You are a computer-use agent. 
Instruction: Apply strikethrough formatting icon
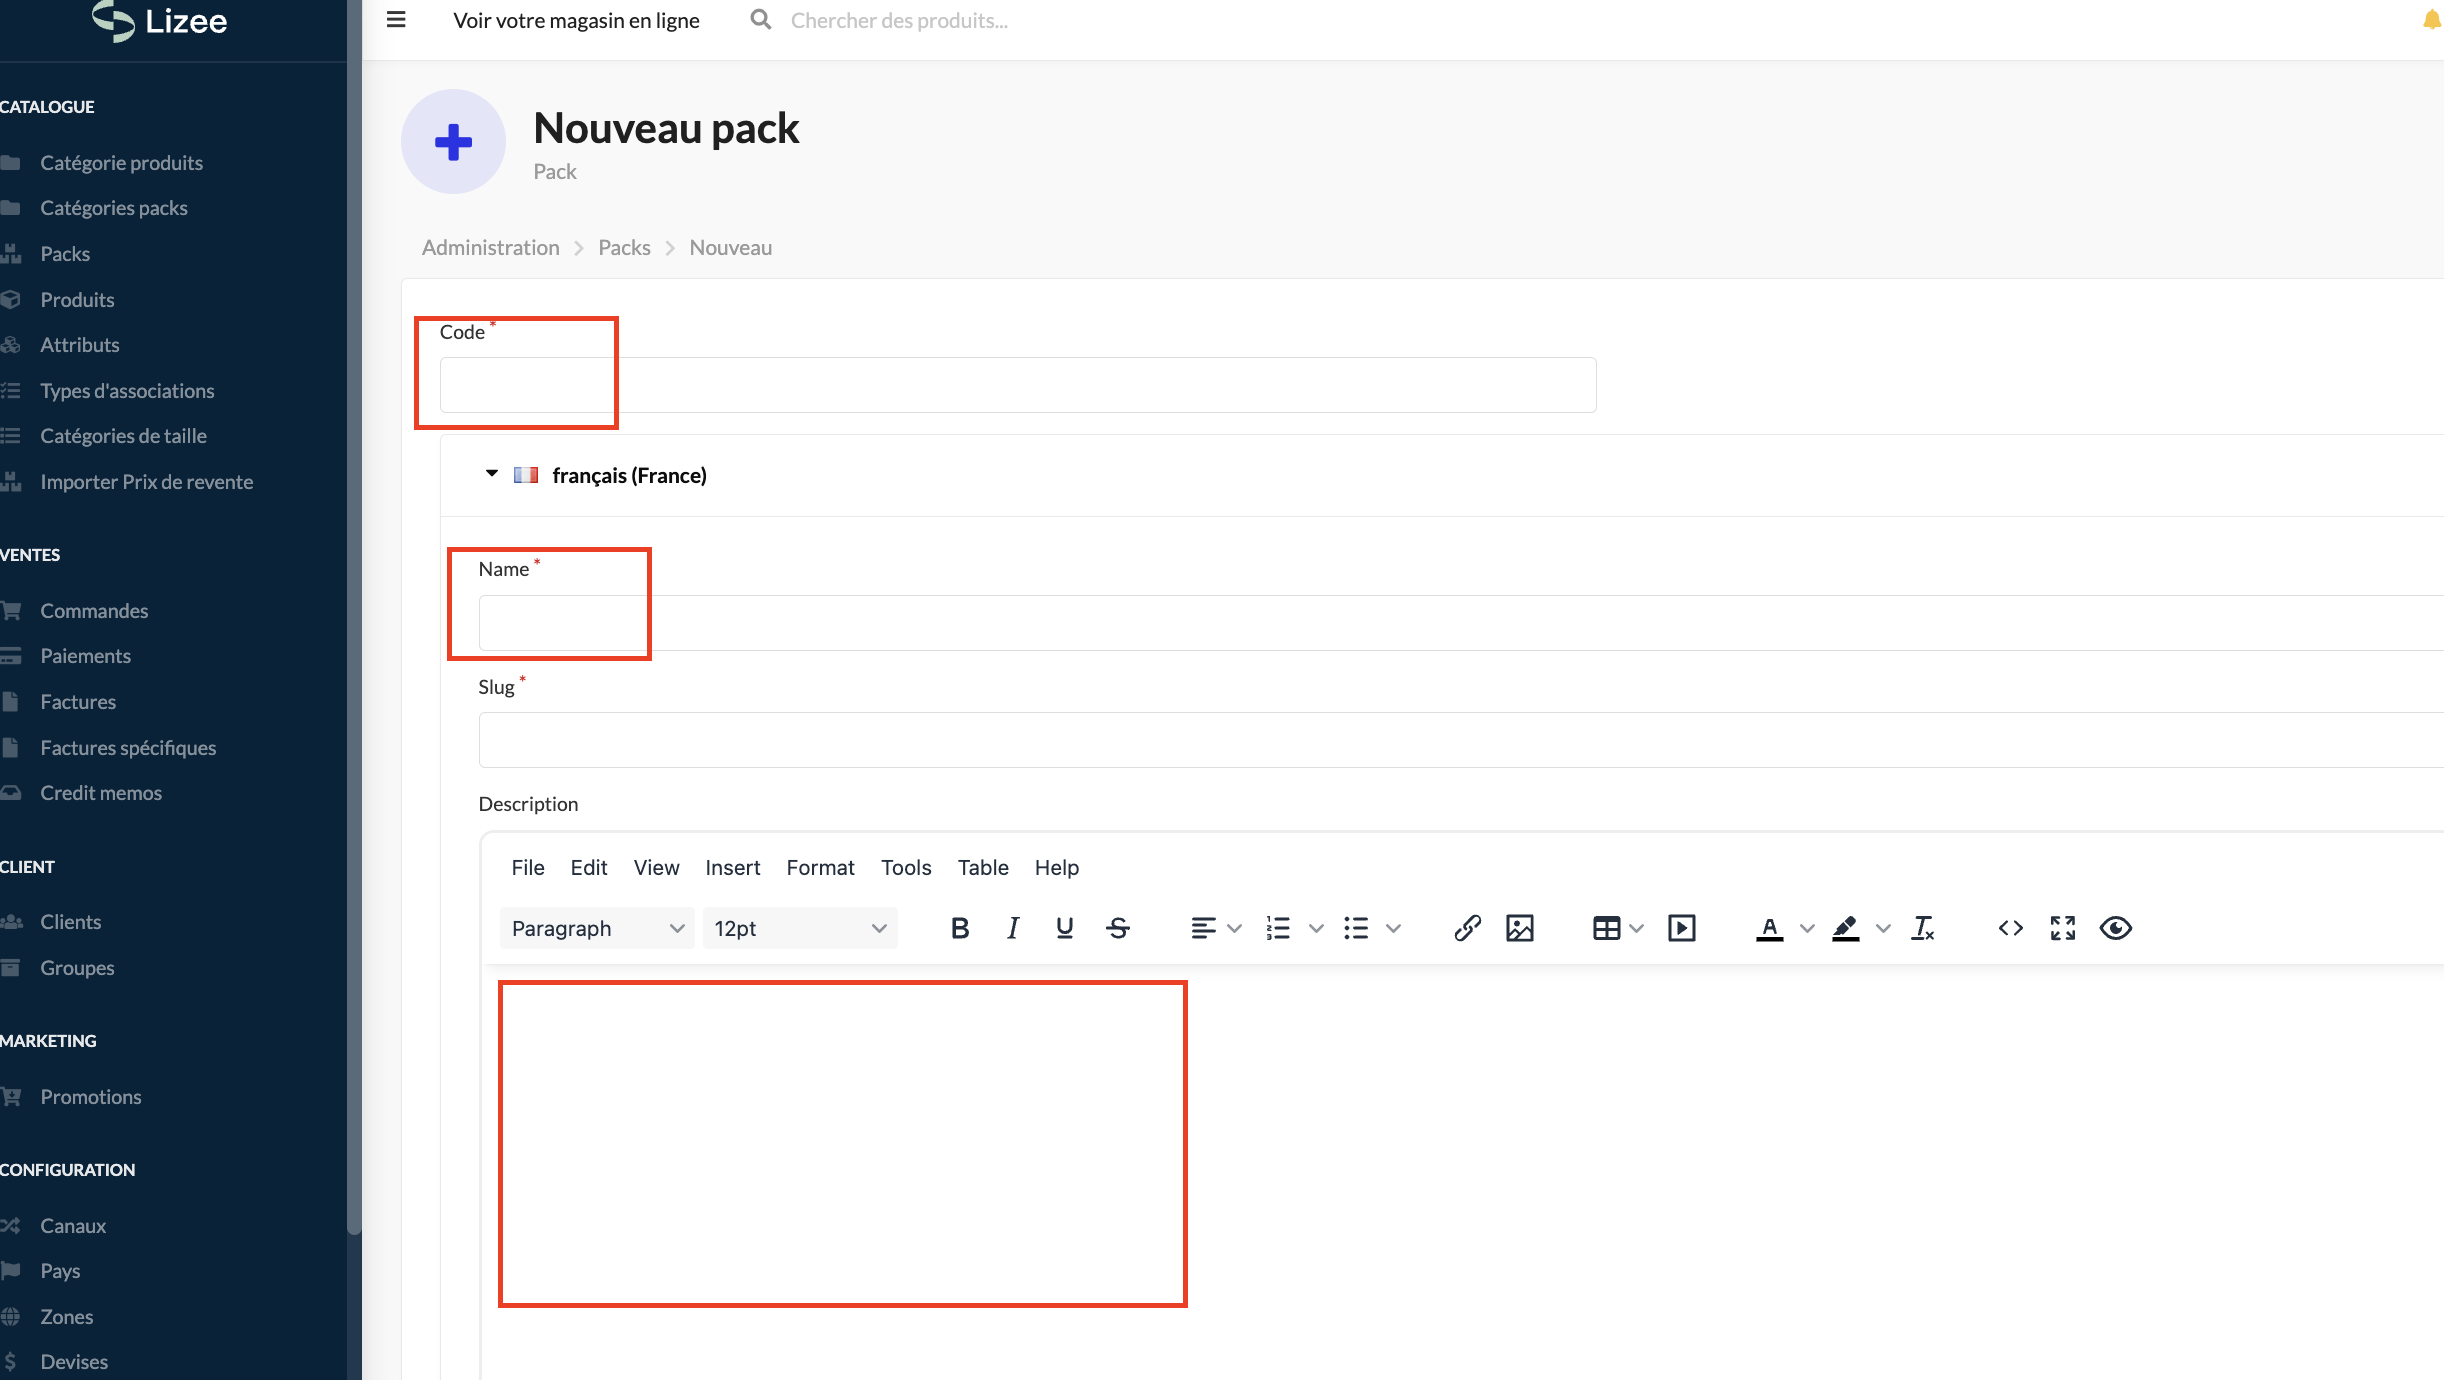(x=1118, y=928)
